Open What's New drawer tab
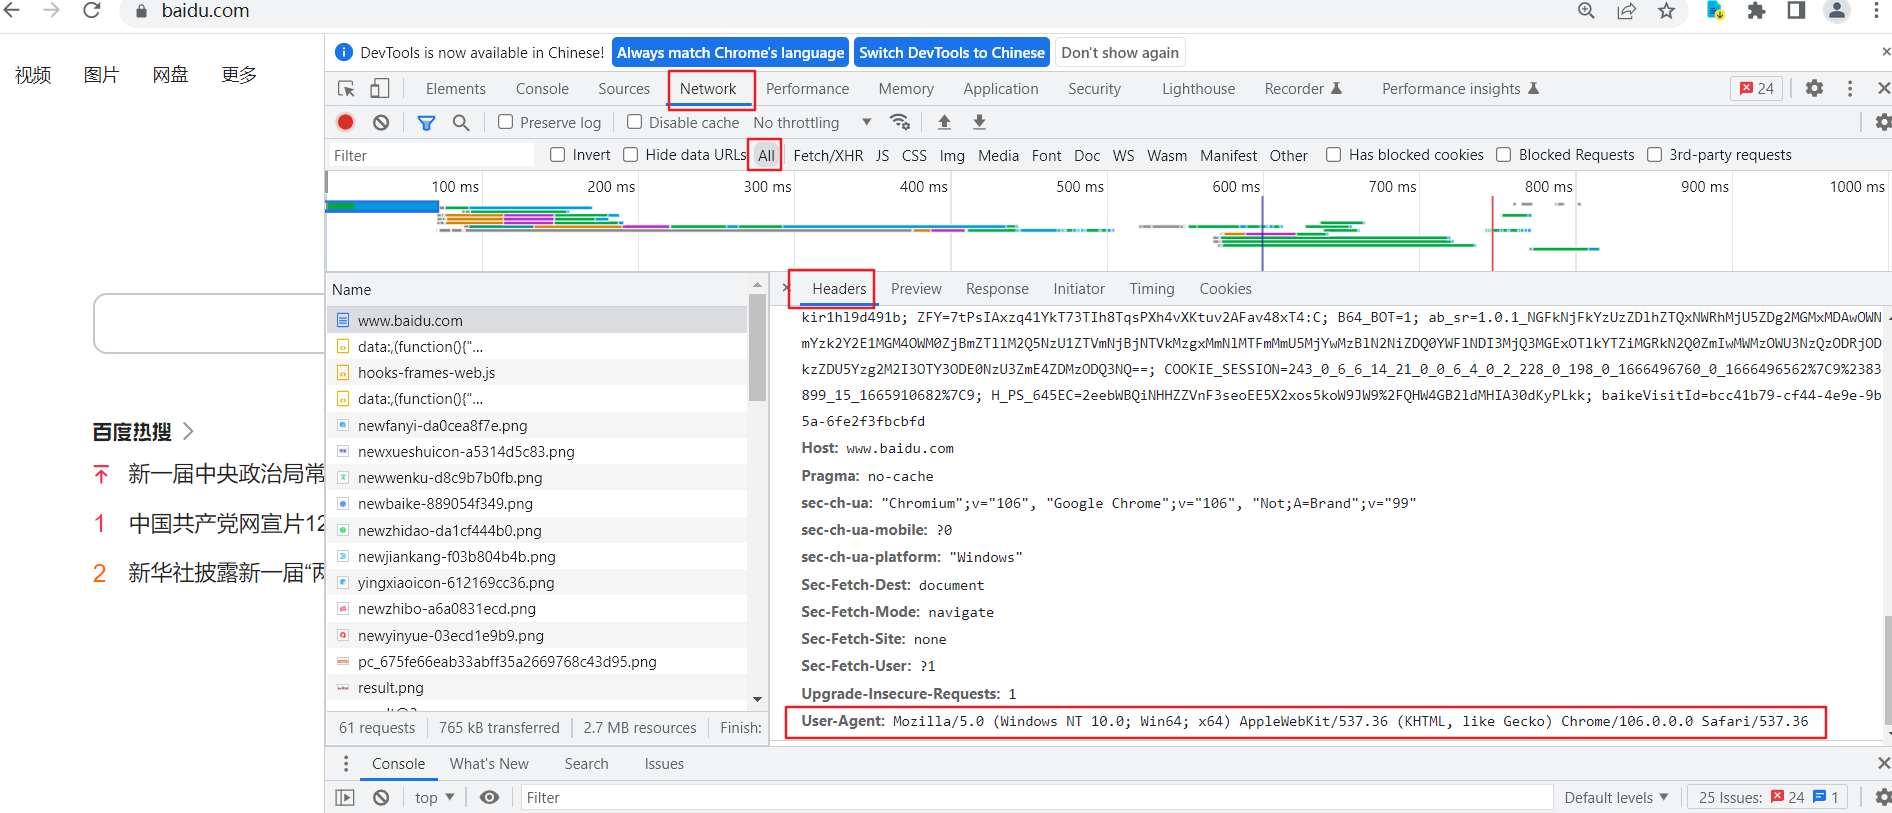This screenshot has width=1892, height=813. pos(489,764)
